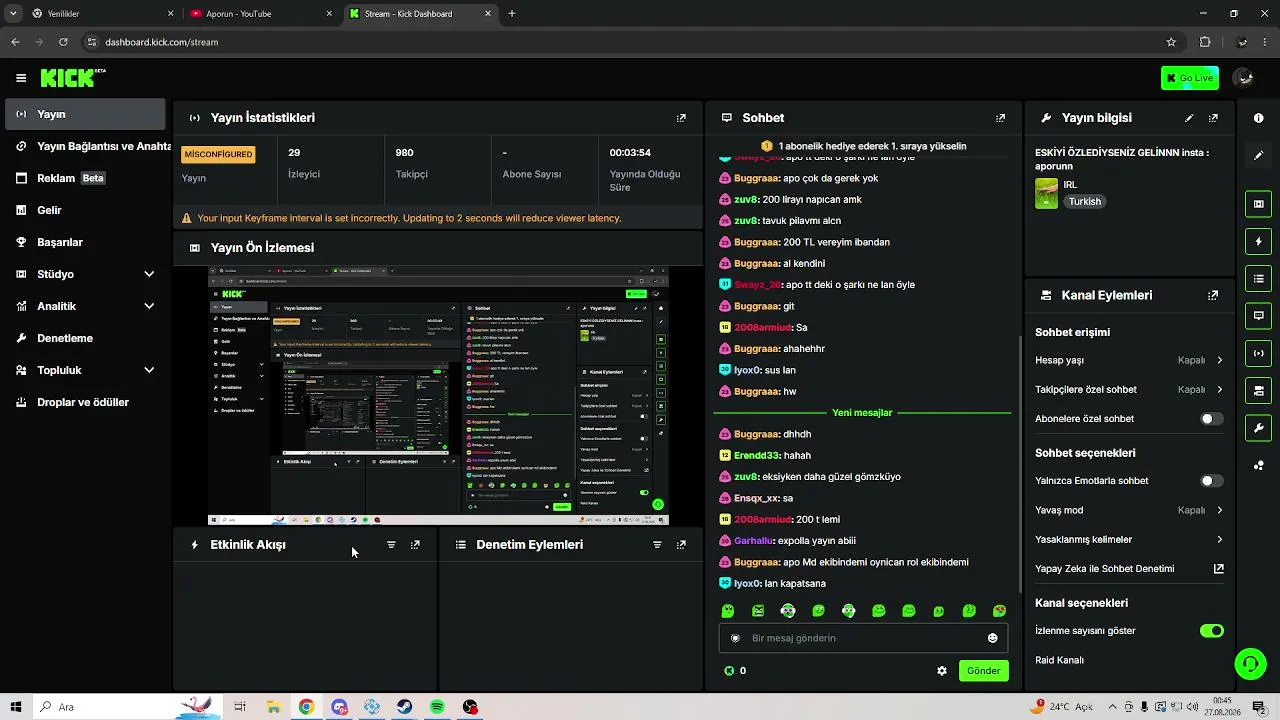The height and width of the screenshot is (720, 1280).
Task: Click the Gönder send button
Action: click(983, 671)
